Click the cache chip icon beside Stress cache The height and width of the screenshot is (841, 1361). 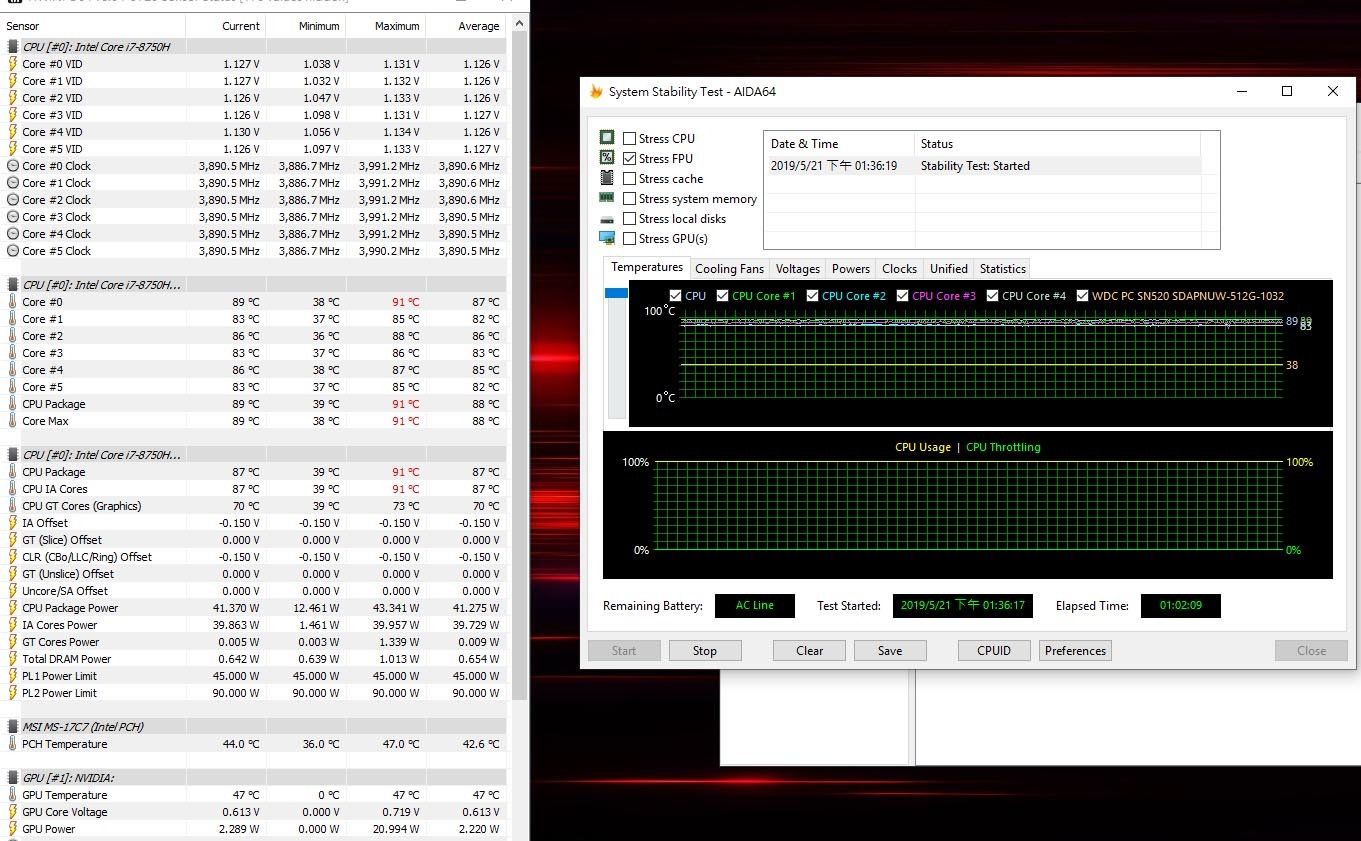[x=606, y=178]
